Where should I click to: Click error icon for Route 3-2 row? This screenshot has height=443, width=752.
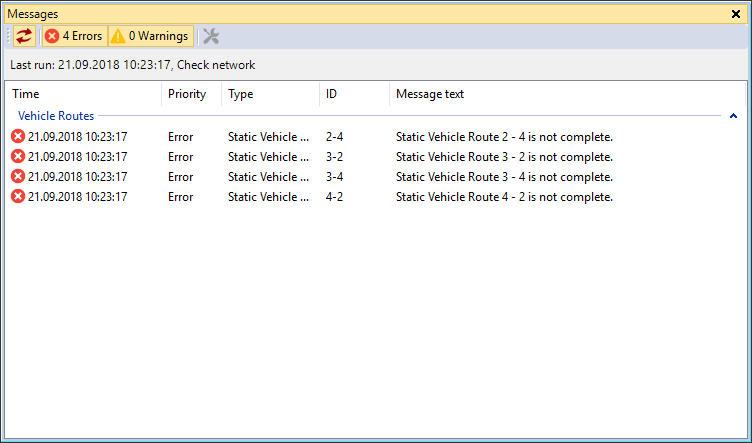click(x=18, y=157)
